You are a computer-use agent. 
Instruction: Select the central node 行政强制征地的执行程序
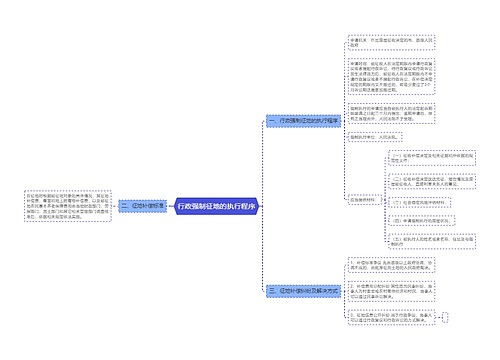click(x=217, y=206)
